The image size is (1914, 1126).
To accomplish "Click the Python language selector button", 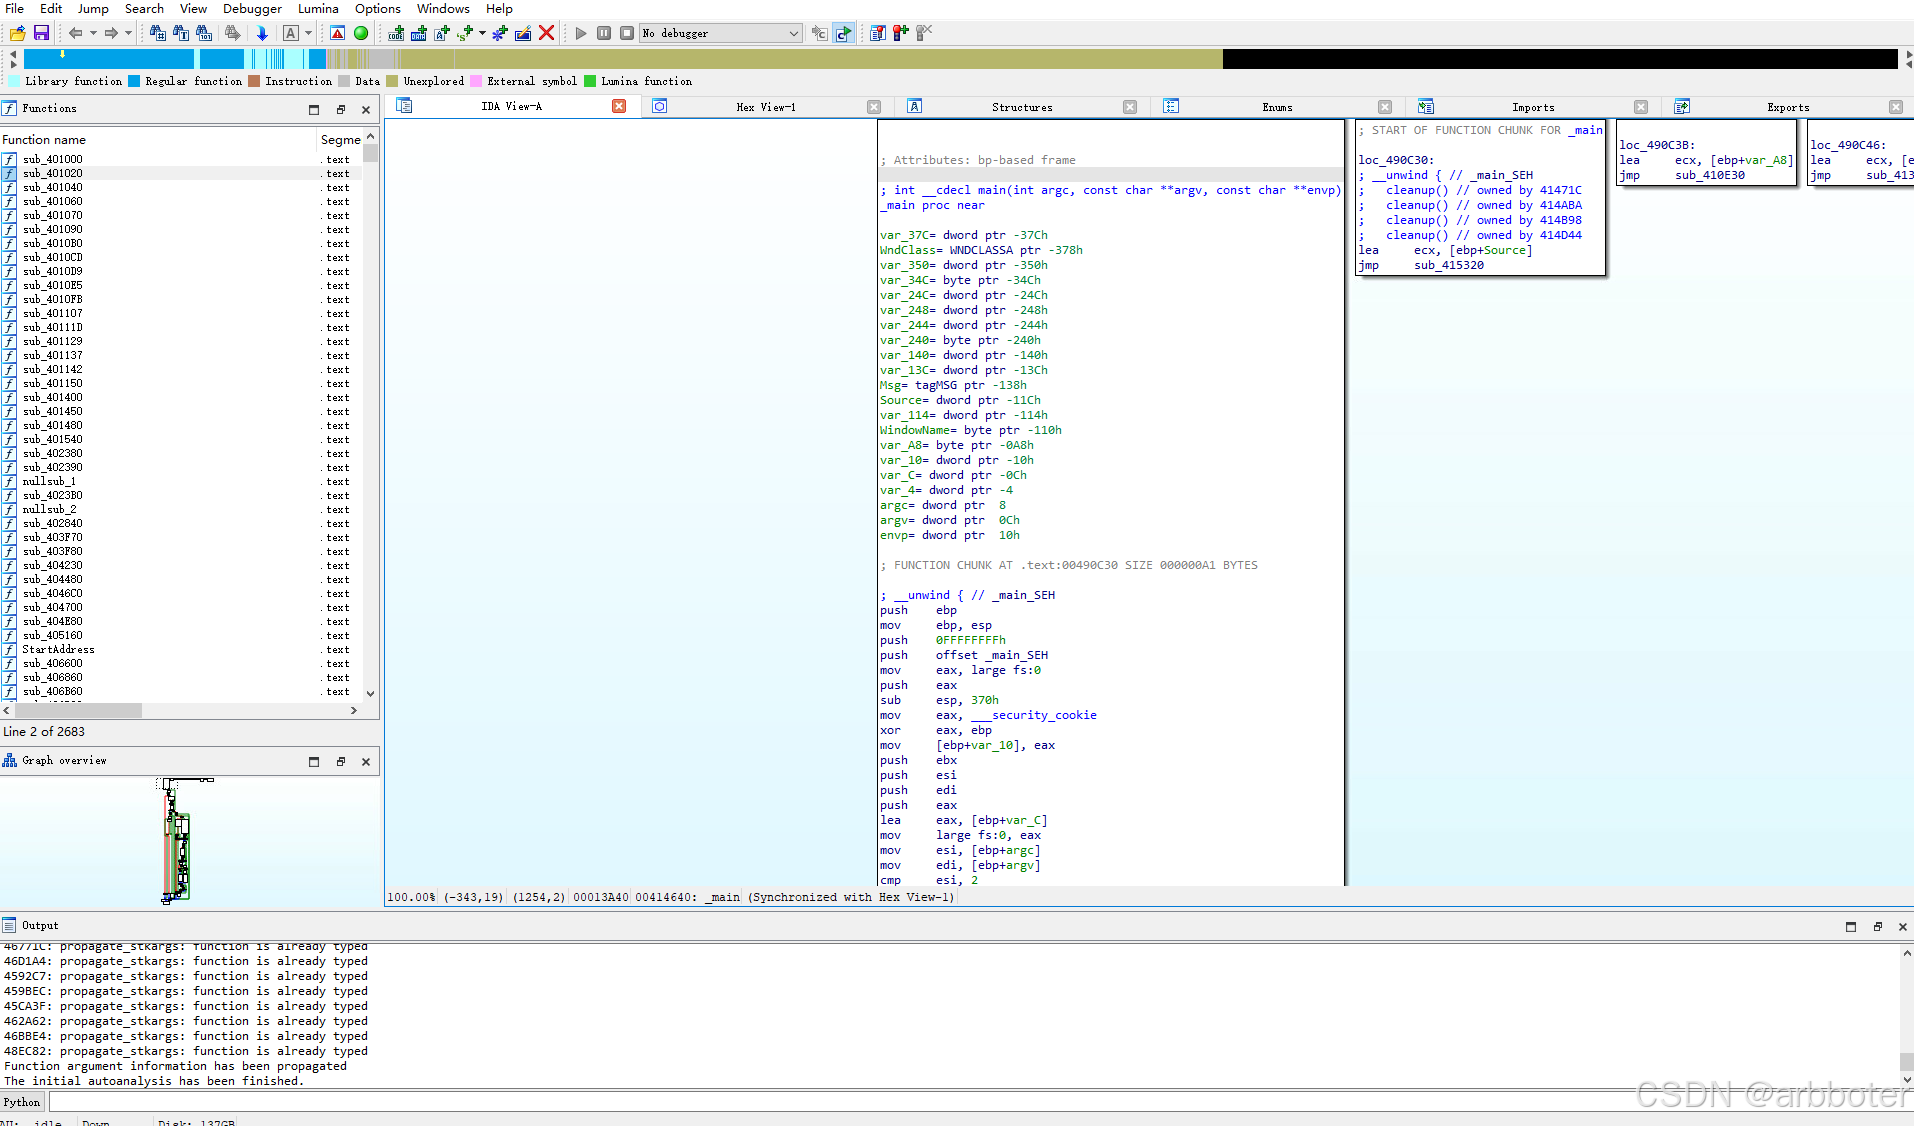I will pyautogui.click(x=22, y=1102).
